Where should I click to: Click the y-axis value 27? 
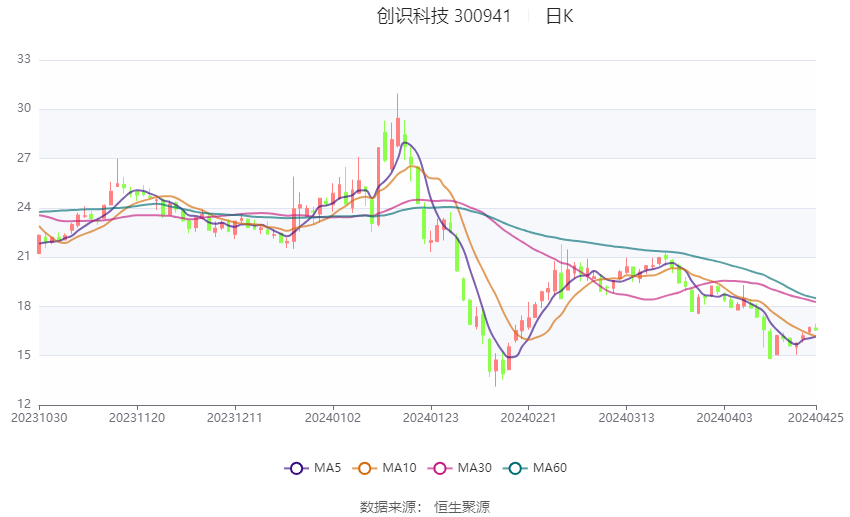click(x=24, y=158)
